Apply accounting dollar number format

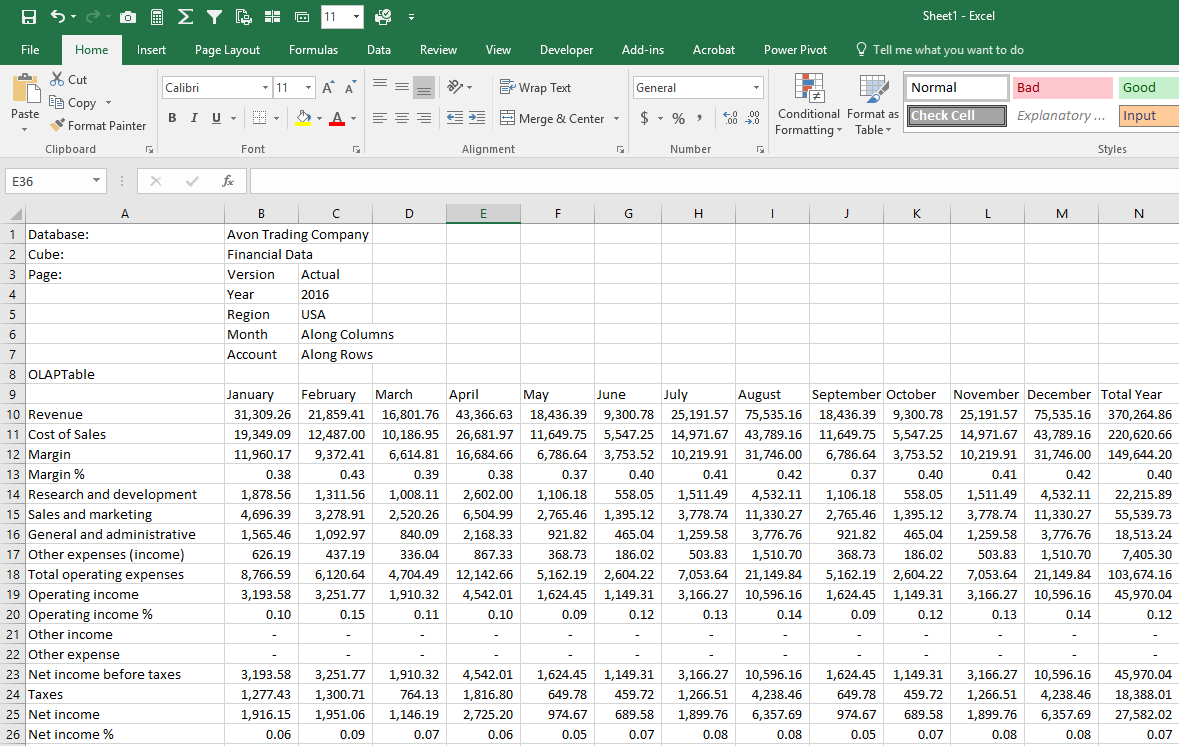[x=644, y=118]
